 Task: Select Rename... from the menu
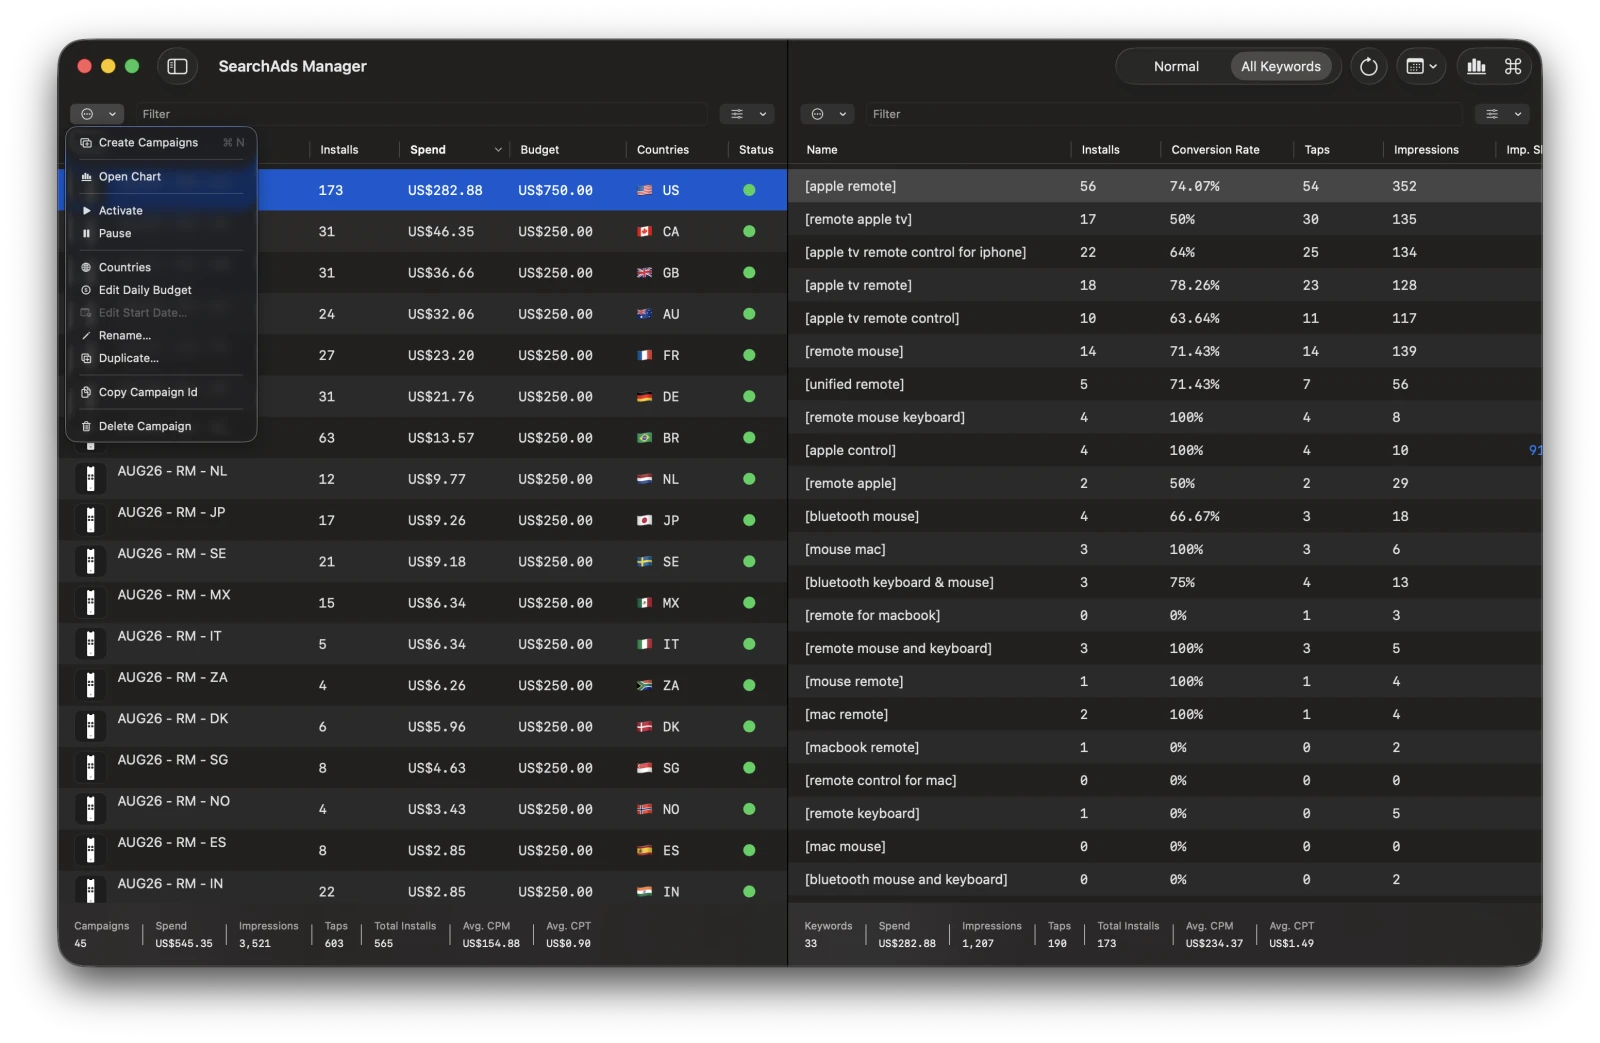[161, 336]
